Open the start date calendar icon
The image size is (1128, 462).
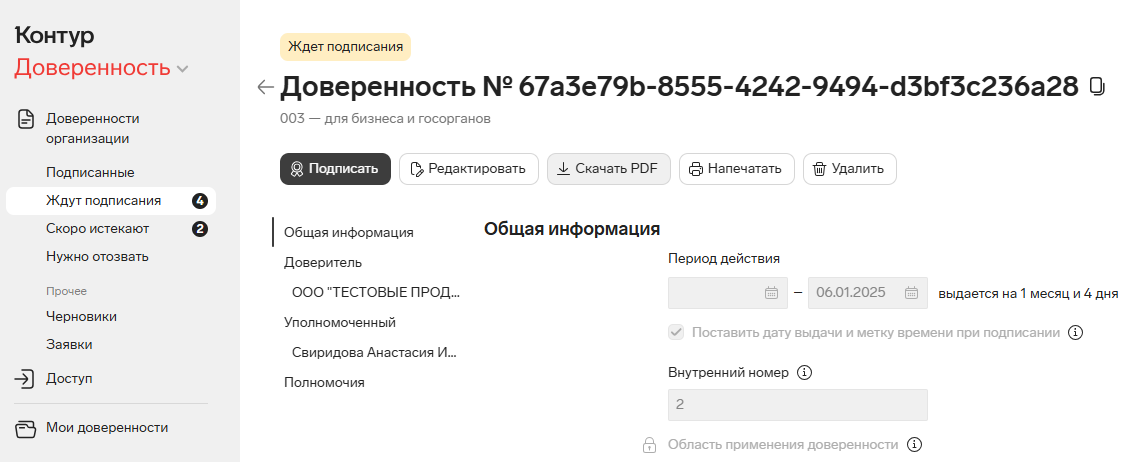click(x=771, y=293)
